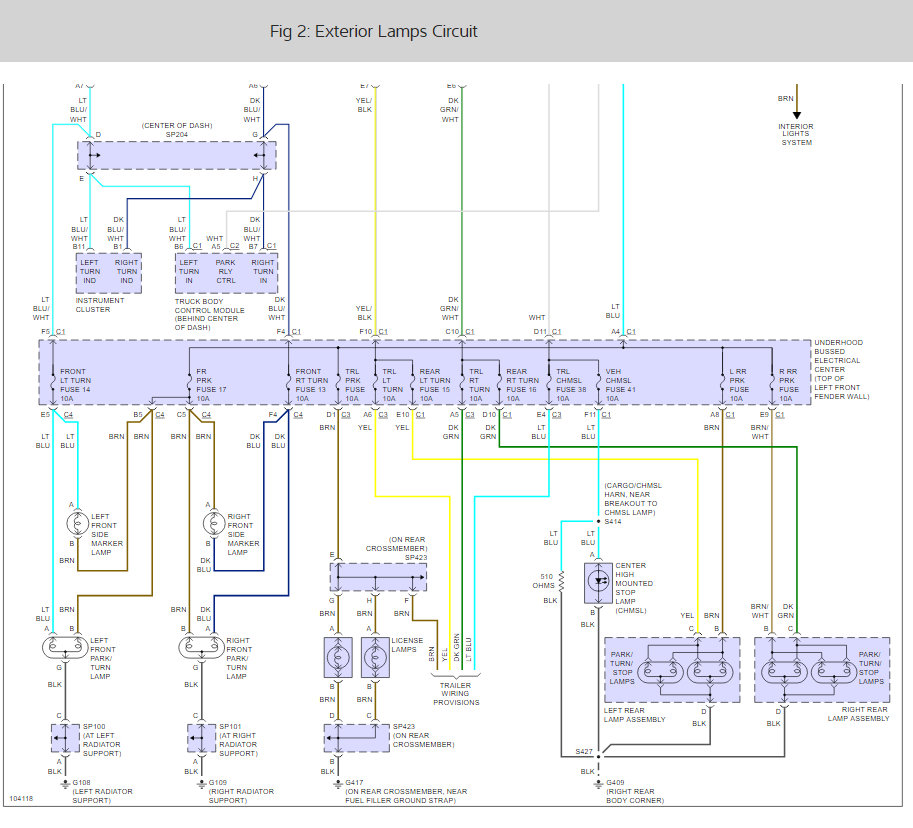This screenshot has height=828, width=913.
Task: Click the PARK RLY CTRL label
Action: coord(226,271)
